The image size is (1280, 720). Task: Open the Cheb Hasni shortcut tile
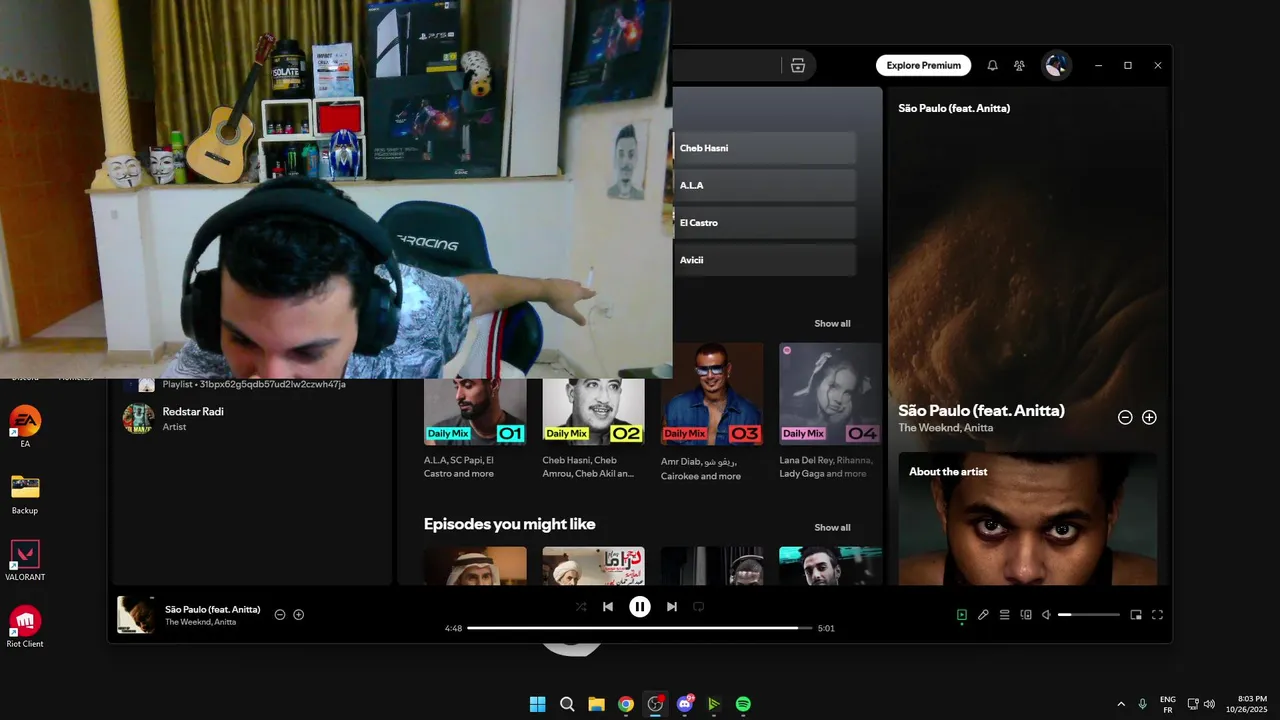click(765, 148)
